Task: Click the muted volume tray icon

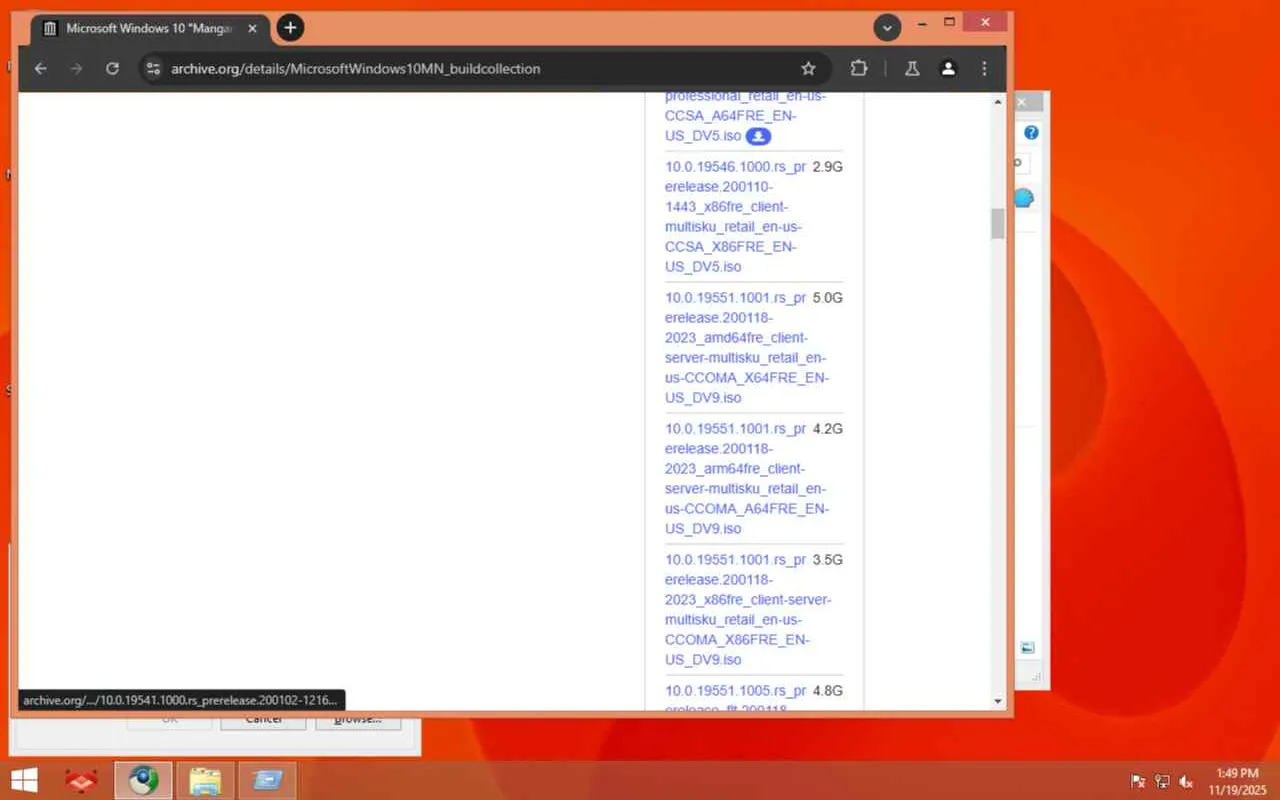Action: [x=1187, y=781]
